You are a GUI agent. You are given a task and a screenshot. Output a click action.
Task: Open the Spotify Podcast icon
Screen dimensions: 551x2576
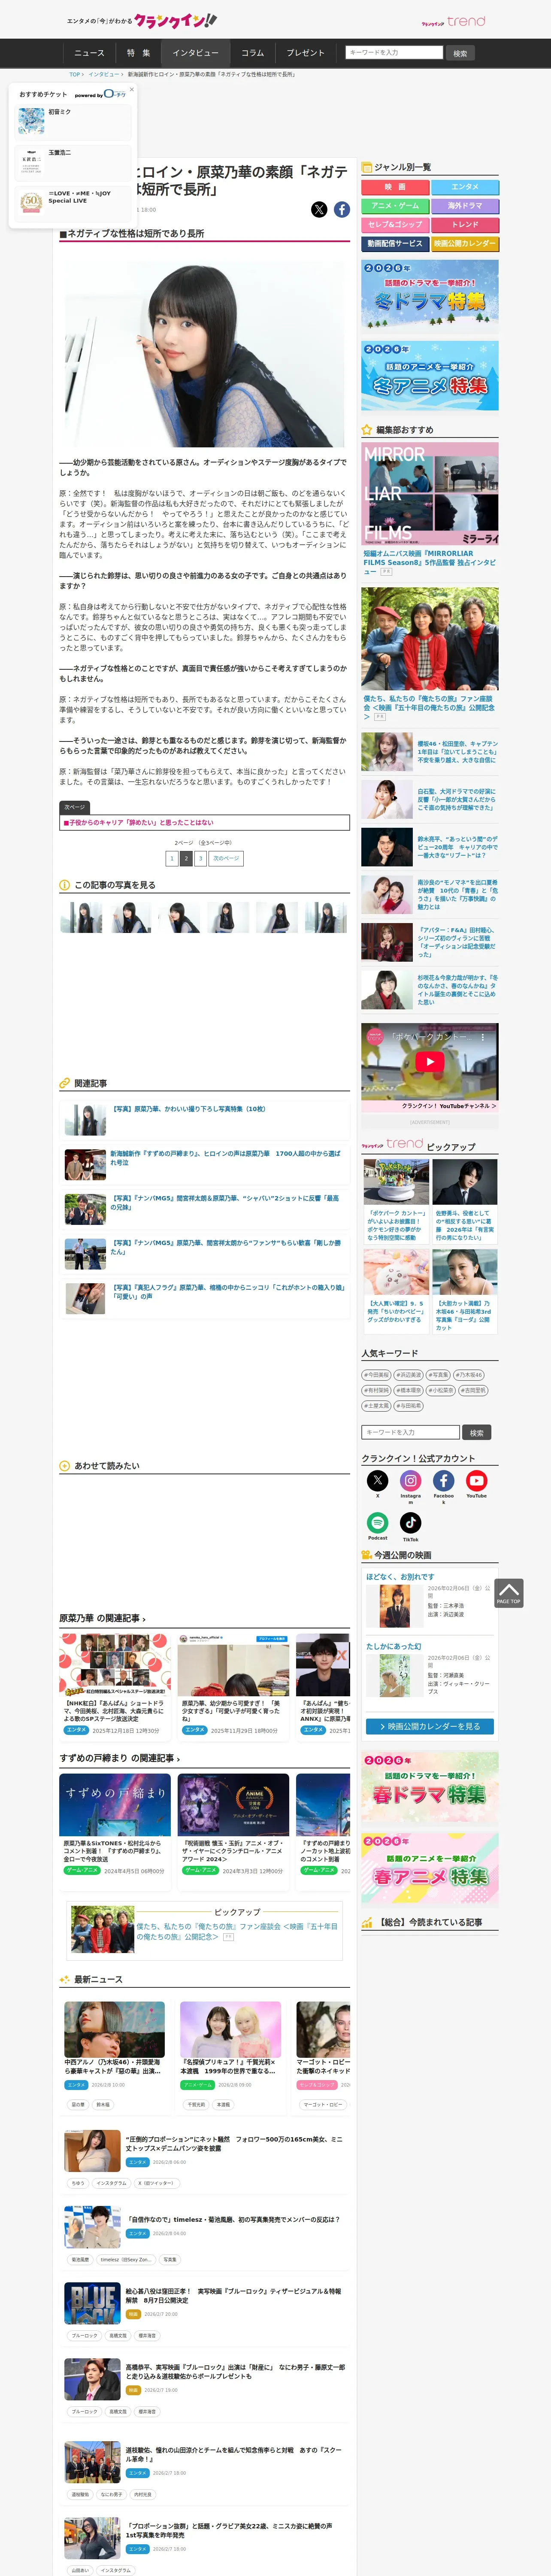pyautogui.click(x=377, y=1522)
